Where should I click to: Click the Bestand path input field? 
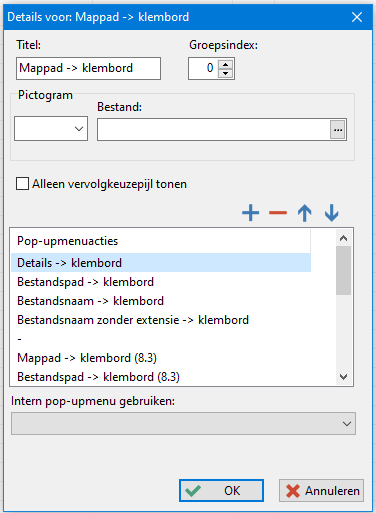pos(214,129)
